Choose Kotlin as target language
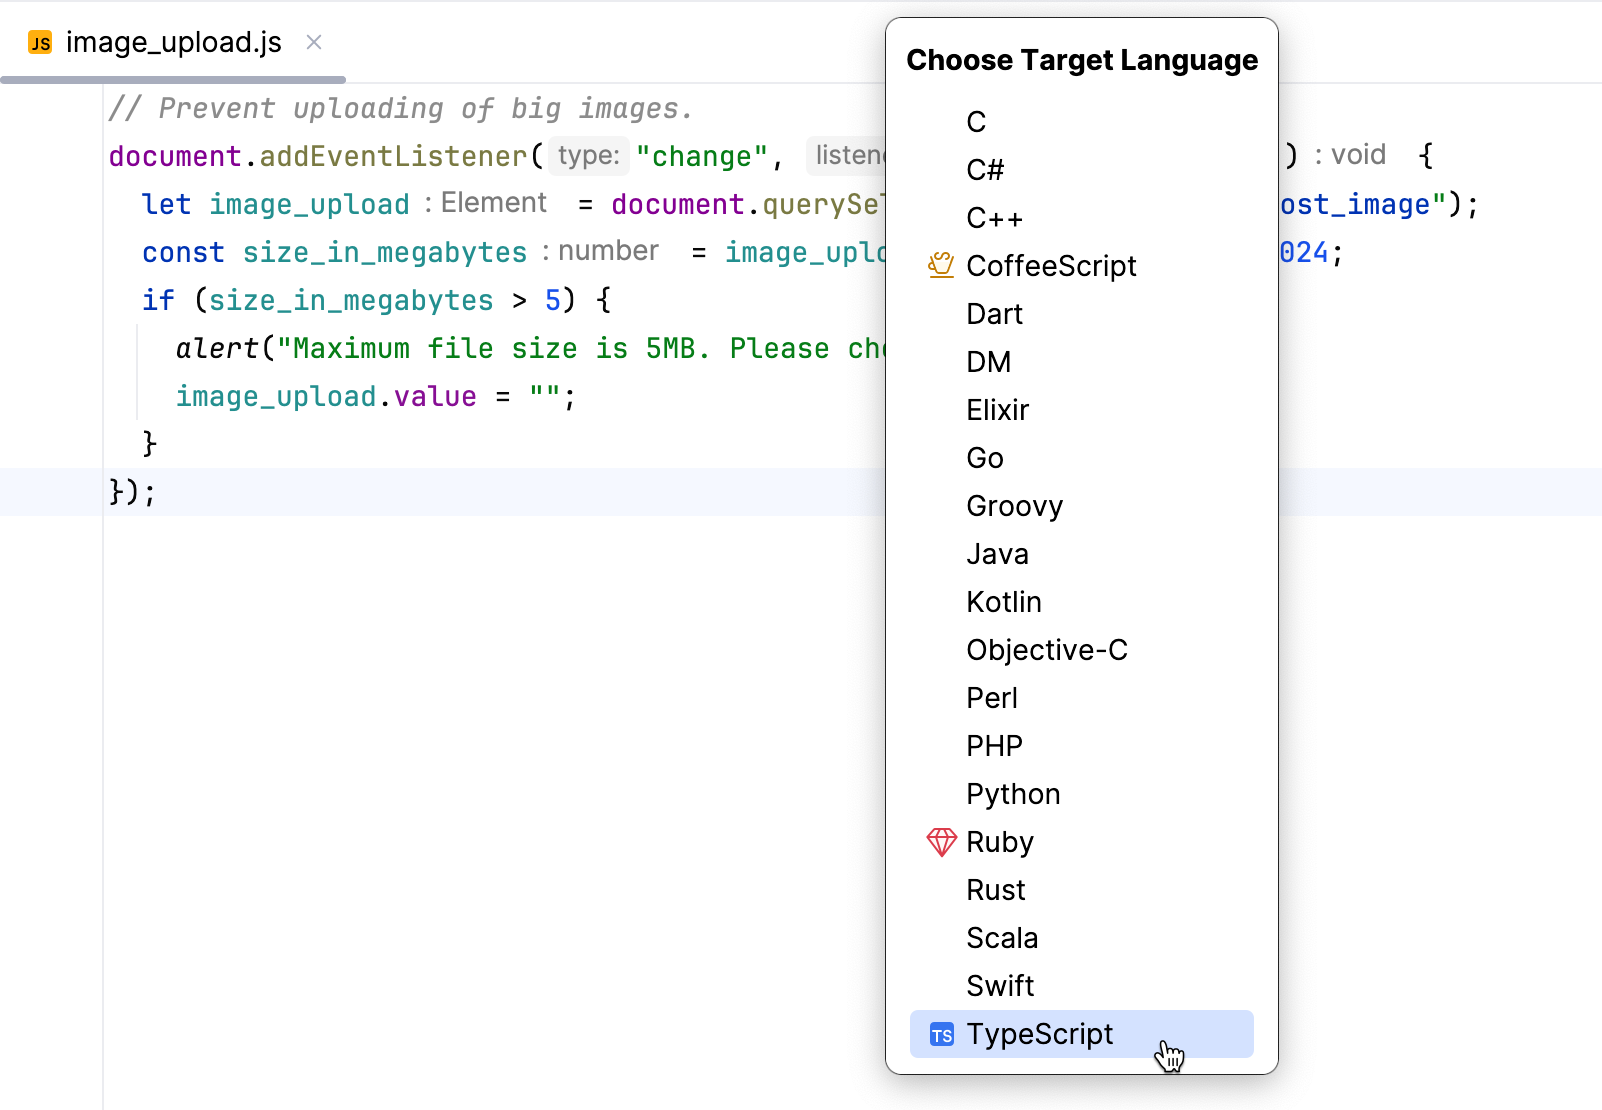1602x1110 pixels. (1081, 602)
